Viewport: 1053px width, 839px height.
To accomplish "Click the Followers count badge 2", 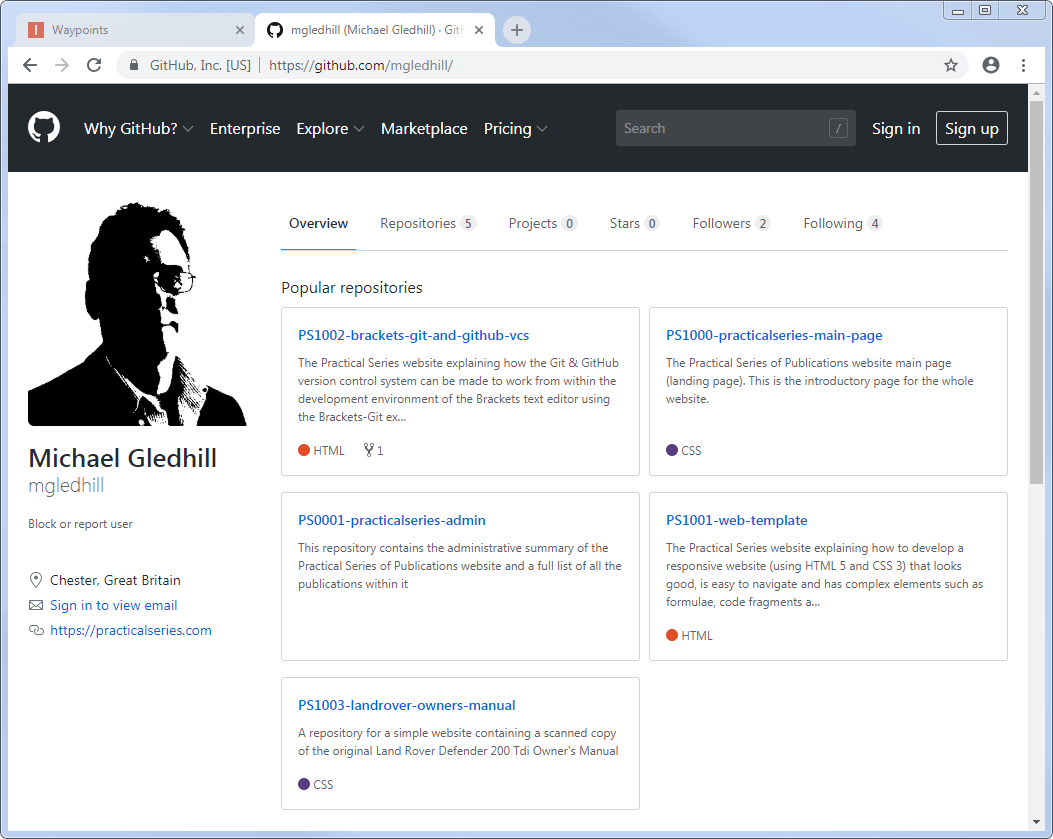I will 762,223.
